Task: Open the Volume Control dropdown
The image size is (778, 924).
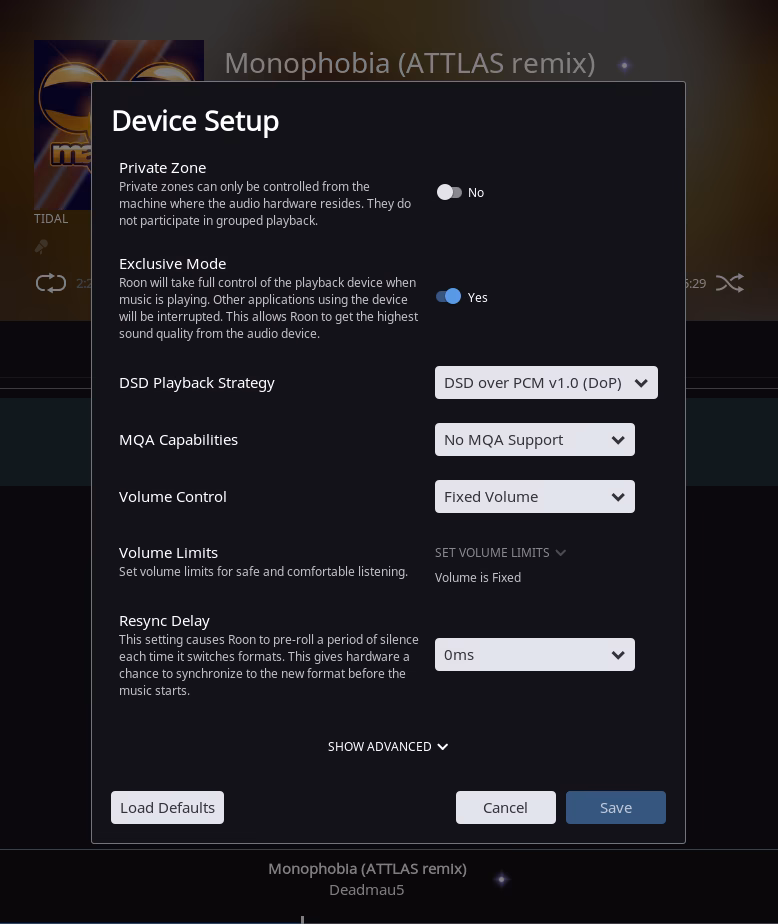Action: click(x=535, y=496)
